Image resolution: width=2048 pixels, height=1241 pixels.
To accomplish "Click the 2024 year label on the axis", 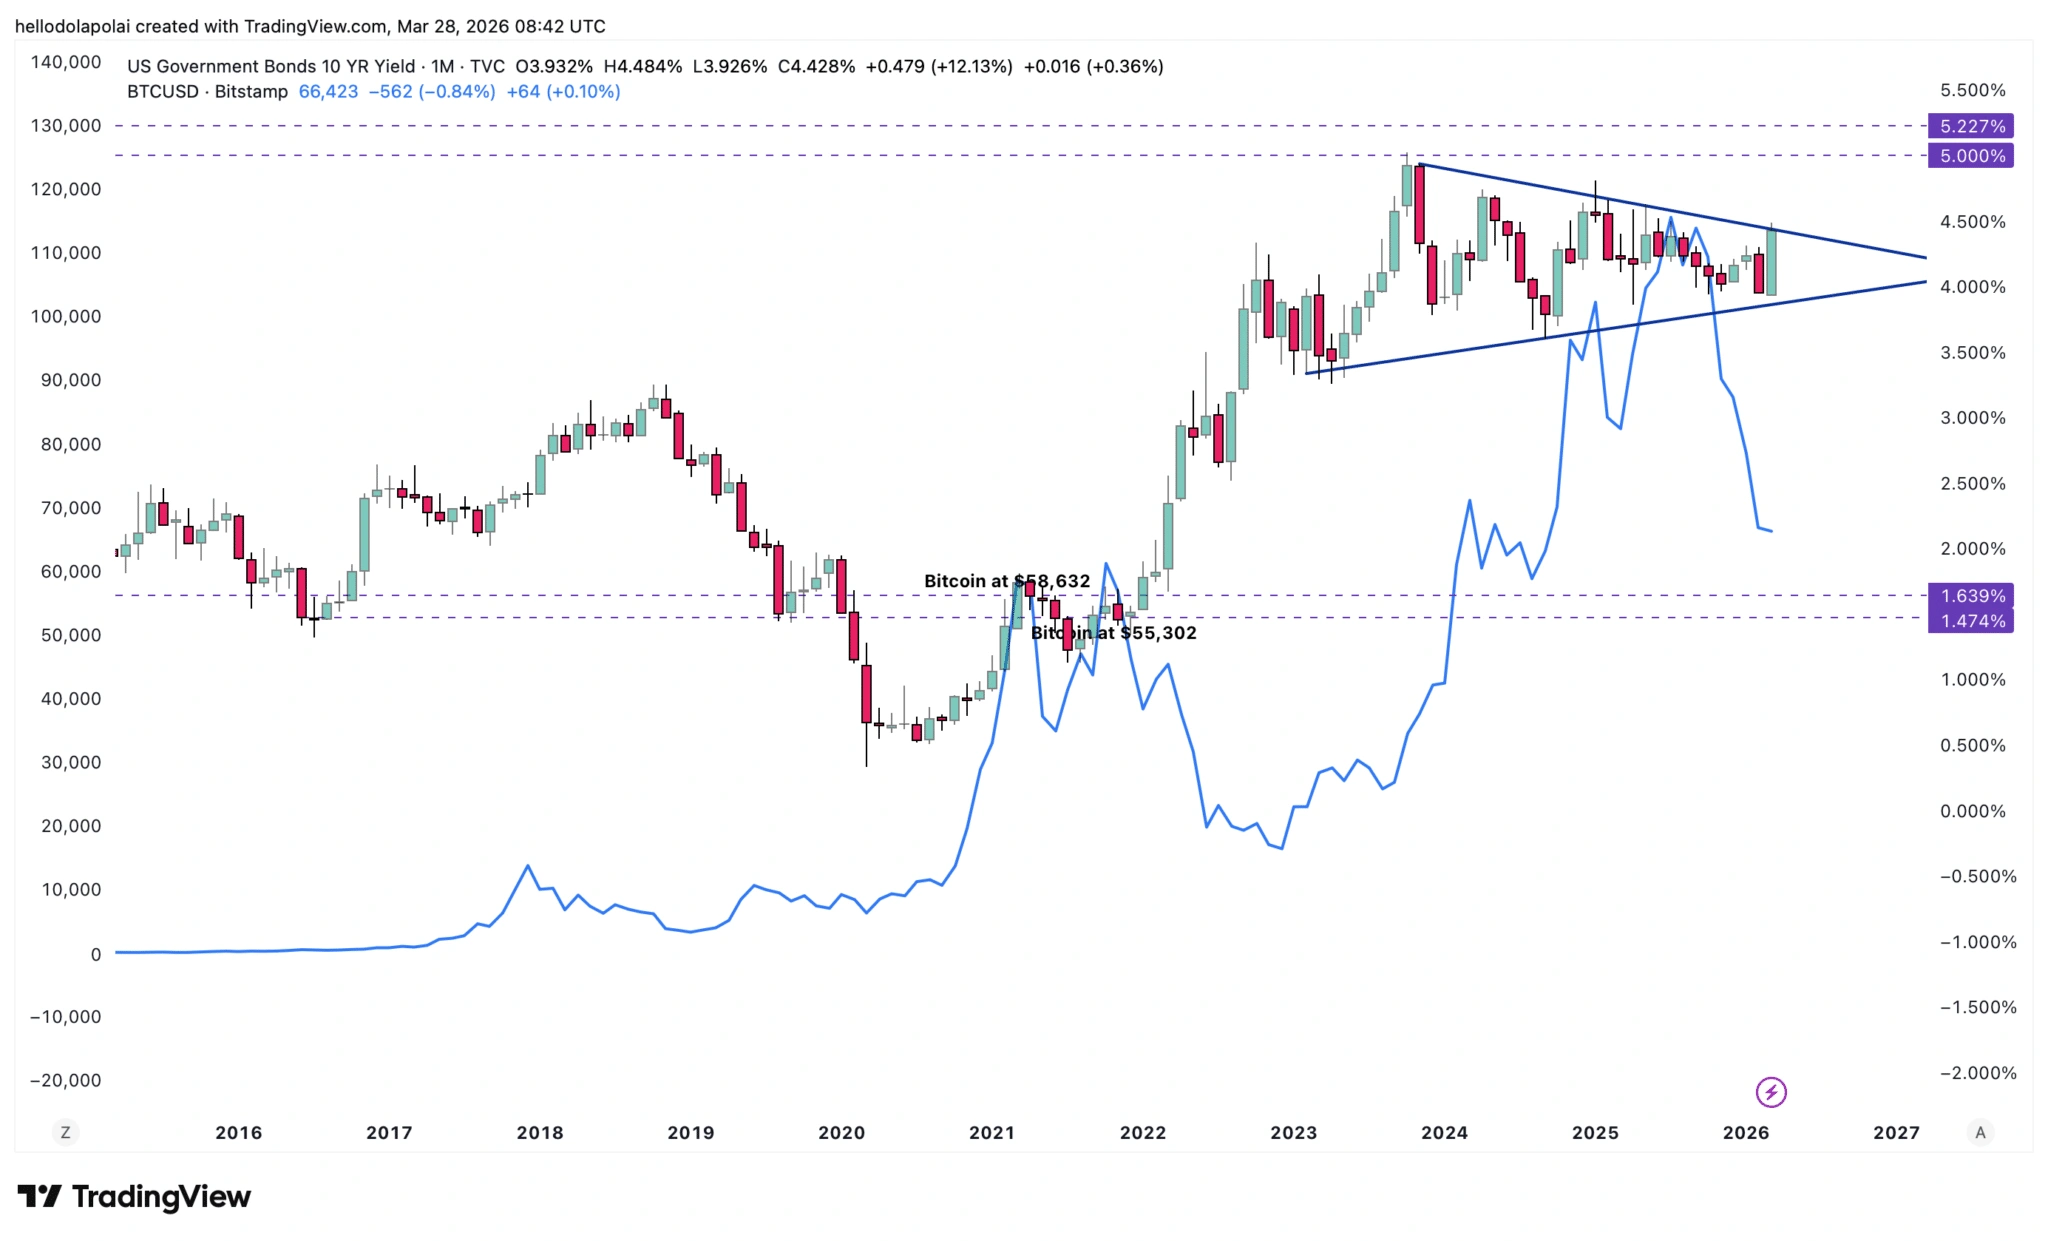I will 1443,1133.
